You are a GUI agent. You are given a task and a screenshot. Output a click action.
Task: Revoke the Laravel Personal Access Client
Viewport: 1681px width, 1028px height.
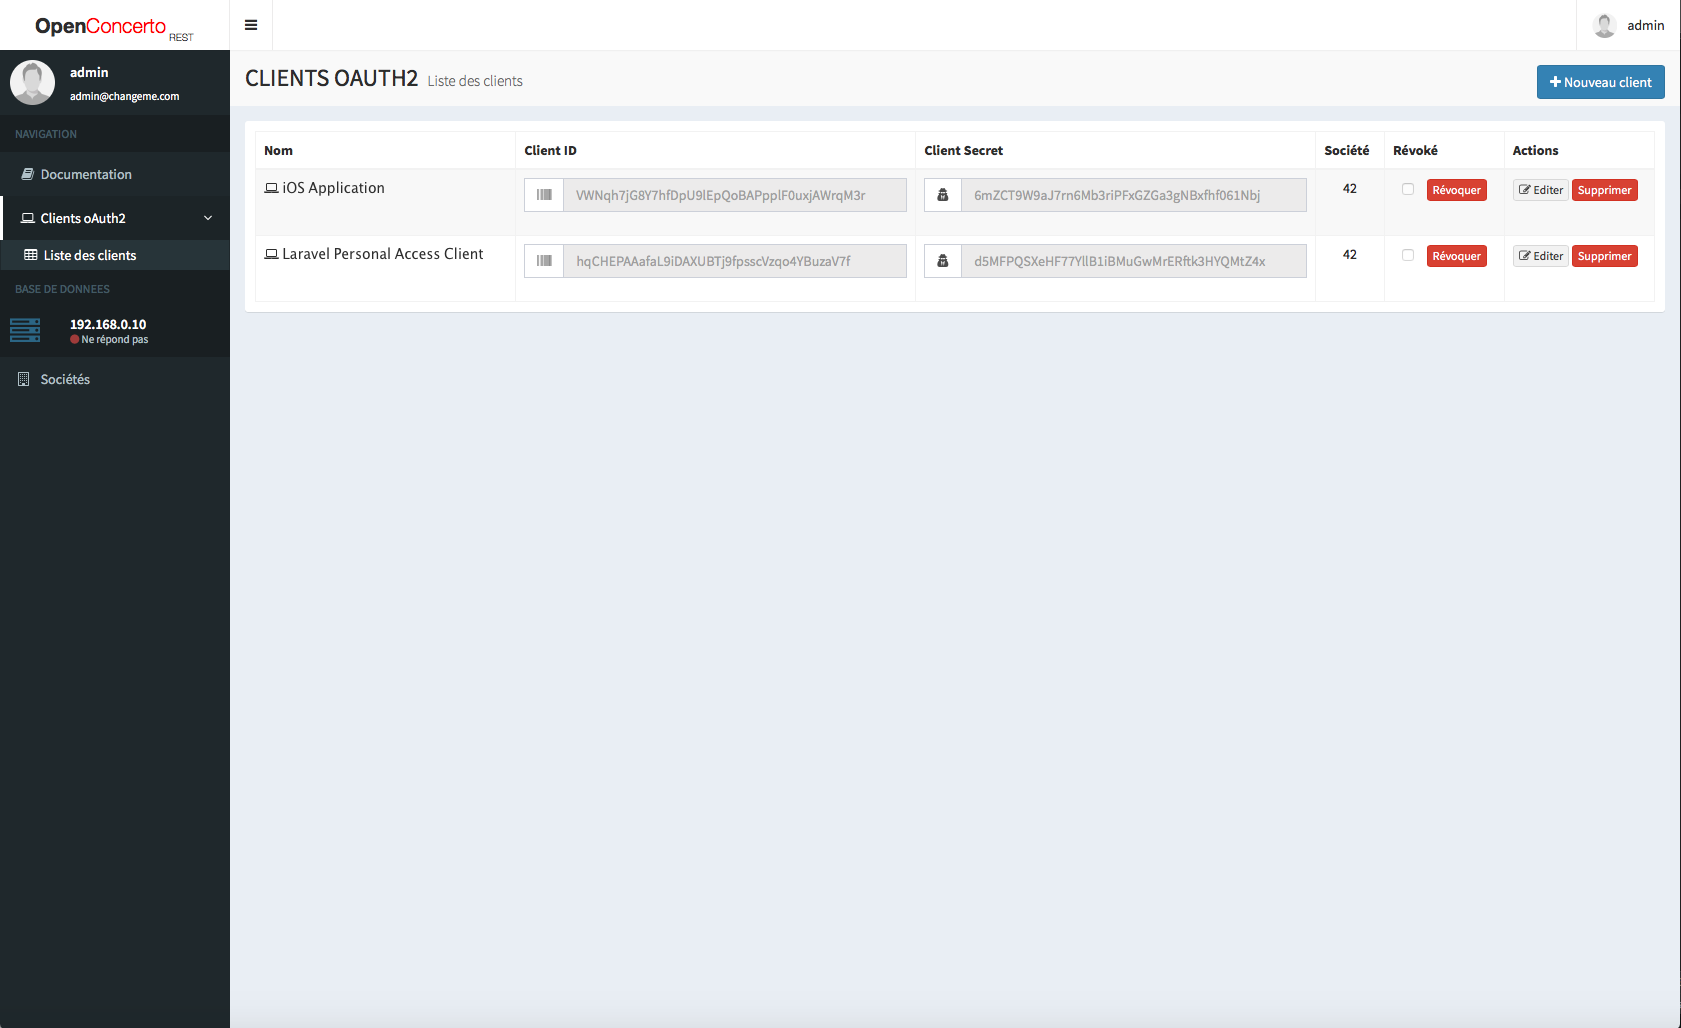[1456, 256]
